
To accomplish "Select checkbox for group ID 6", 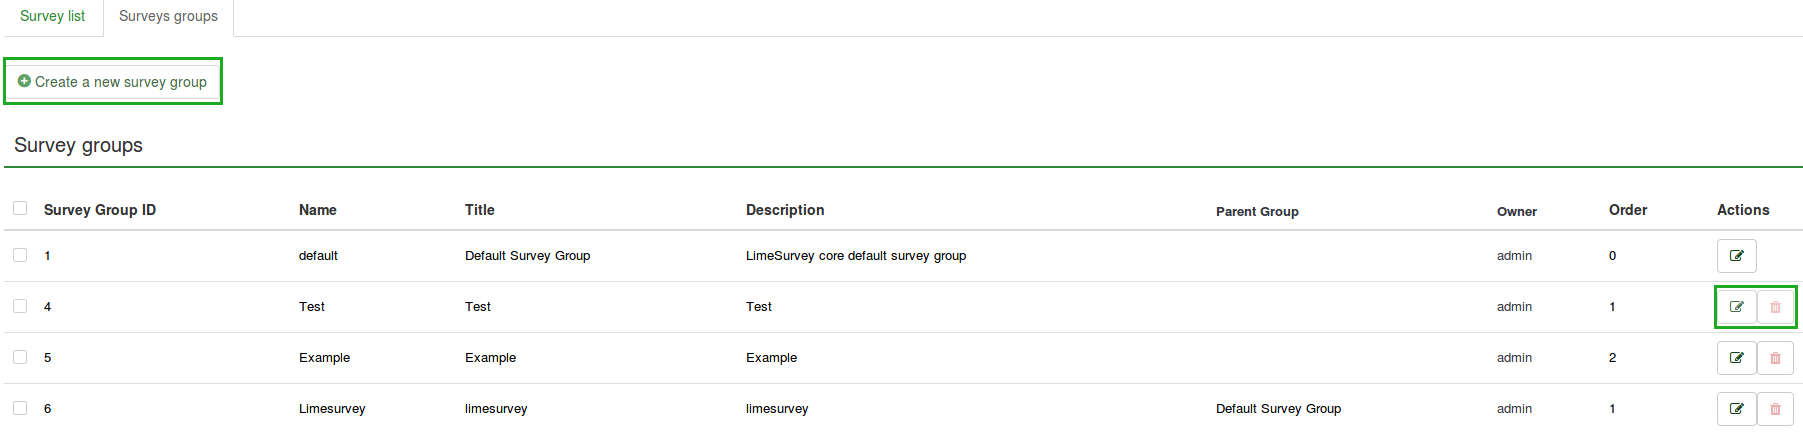I will pyautogui.click(x=20, y=408).
